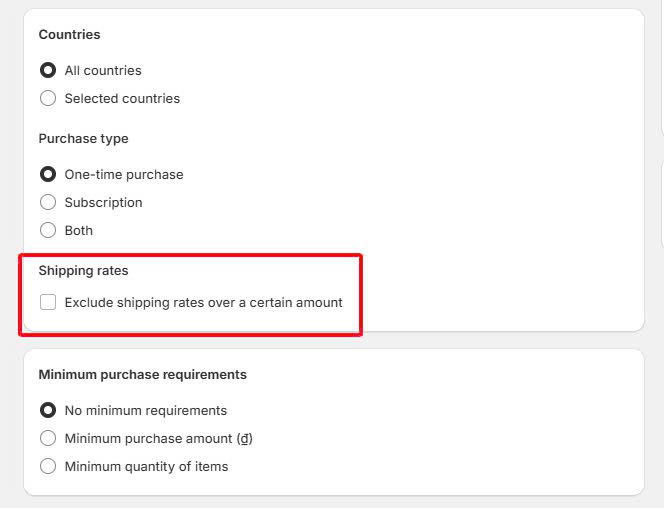Select the Both purchase type radio button

point(48,230)
